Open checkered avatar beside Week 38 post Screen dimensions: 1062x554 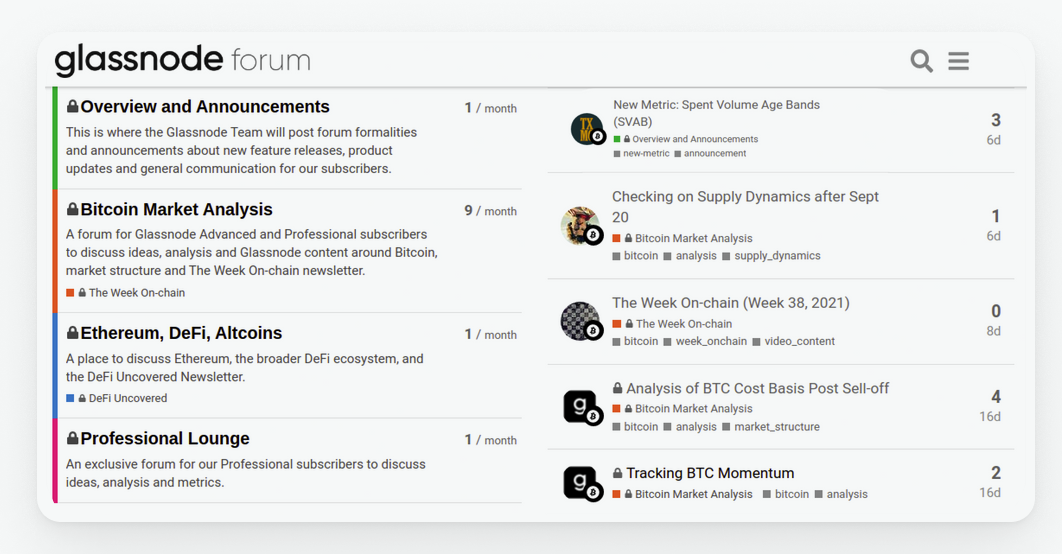point(581,321)
